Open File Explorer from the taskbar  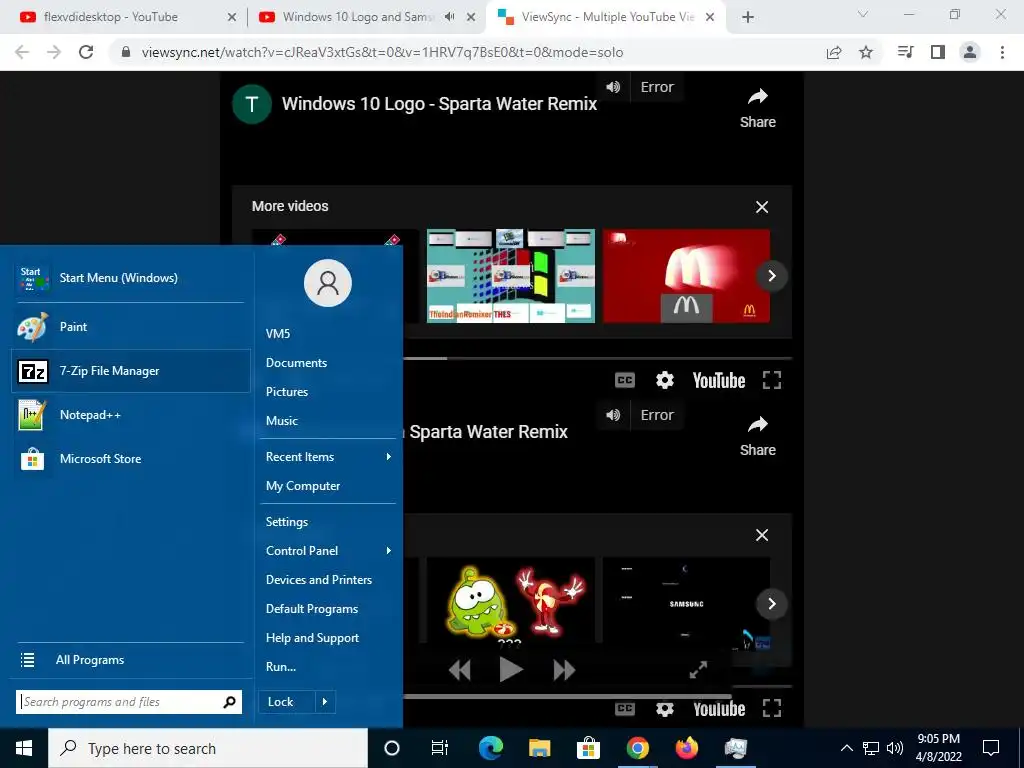coord(539,748)
